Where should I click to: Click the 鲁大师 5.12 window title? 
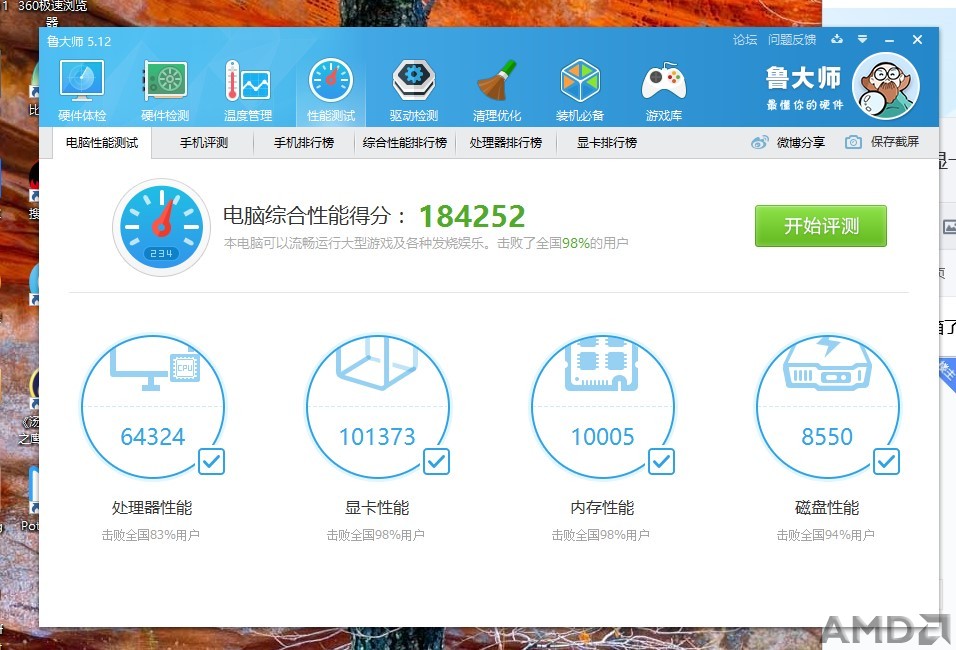pyautogui.click(x=79, y=41)
